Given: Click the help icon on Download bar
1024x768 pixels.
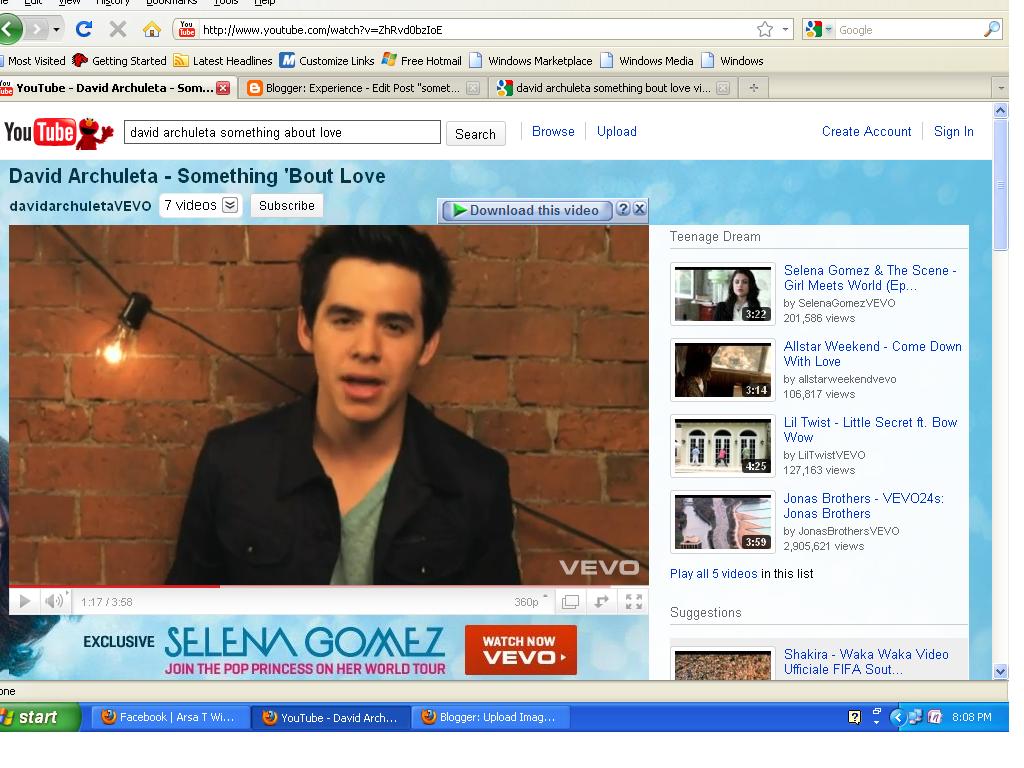Looking at the screenshot, I should pos(624,209).
